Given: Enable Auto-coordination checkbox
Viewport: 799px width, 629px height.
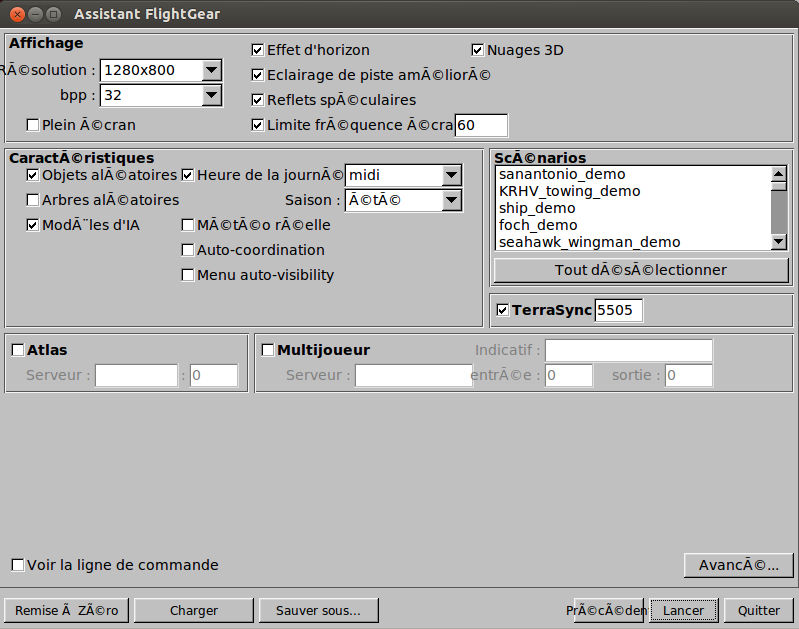Looking at the screenshot, I should tap(188, 250).
